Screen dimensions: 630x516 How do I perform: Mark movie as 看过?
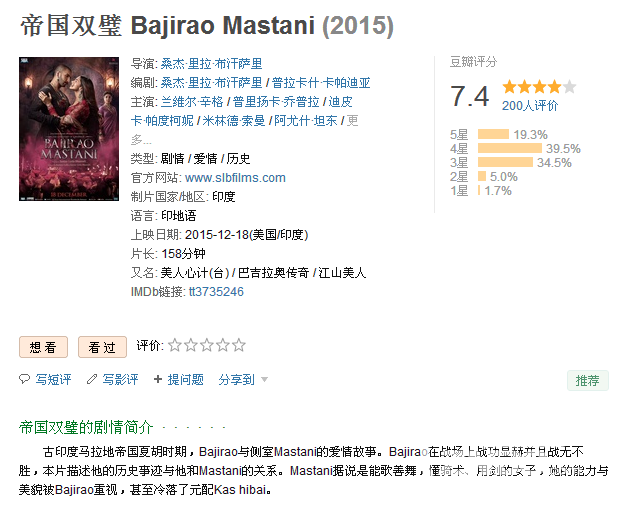(102, 347)
